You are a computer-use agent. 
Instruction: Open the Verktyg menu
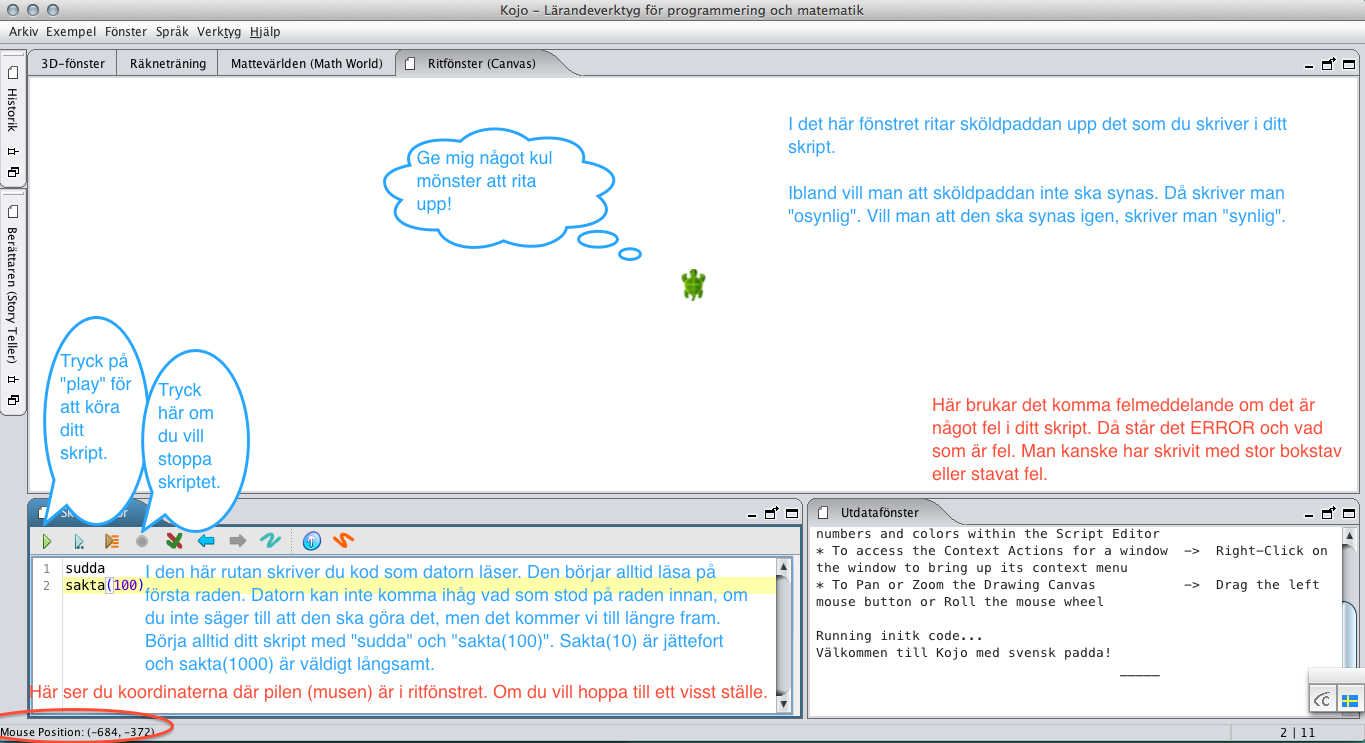point(219,32)
